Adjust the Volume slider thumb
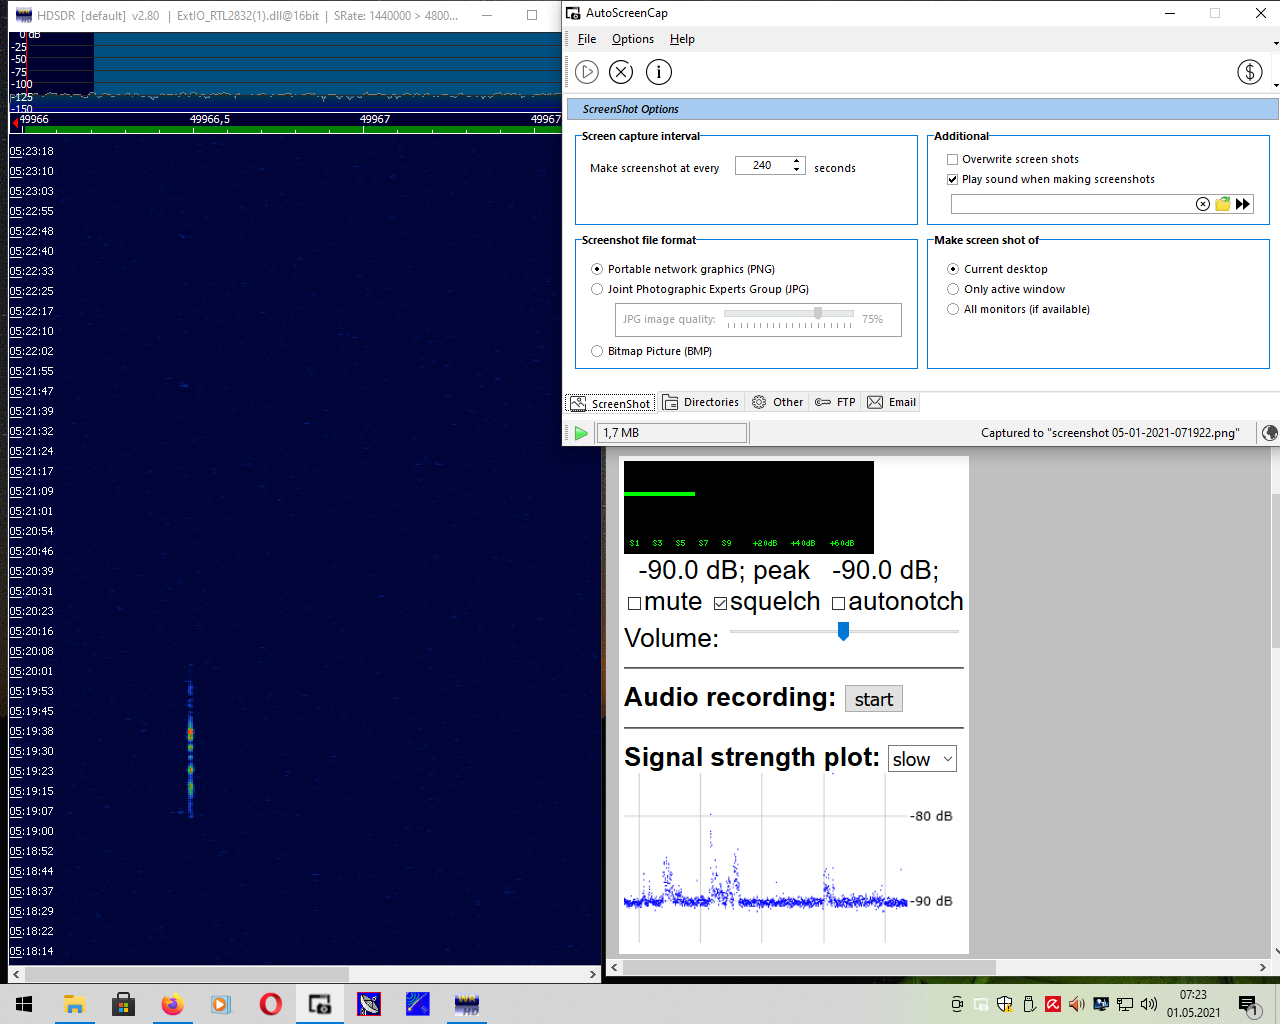This screenshot has width=1280, height=1024. pyautogui.click(x=843, y=631)
